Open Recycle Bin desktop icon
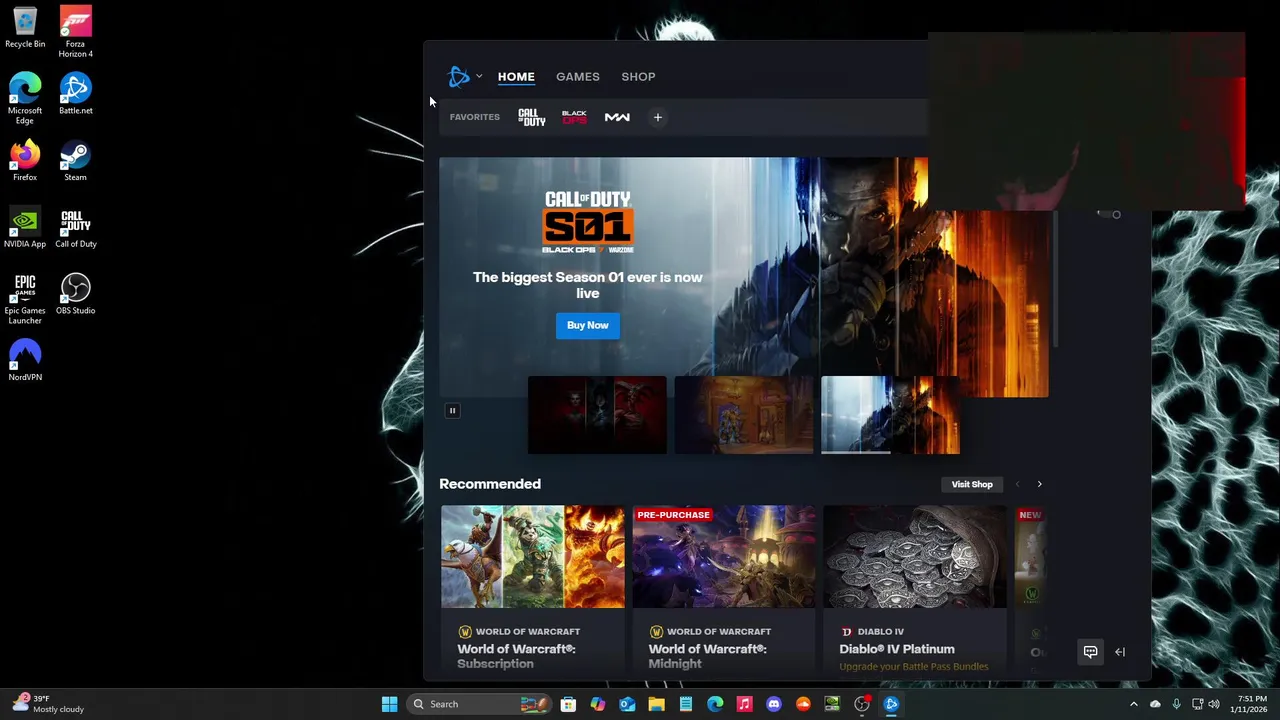This screenshot has width=1280, height=720. pos(25,28)
